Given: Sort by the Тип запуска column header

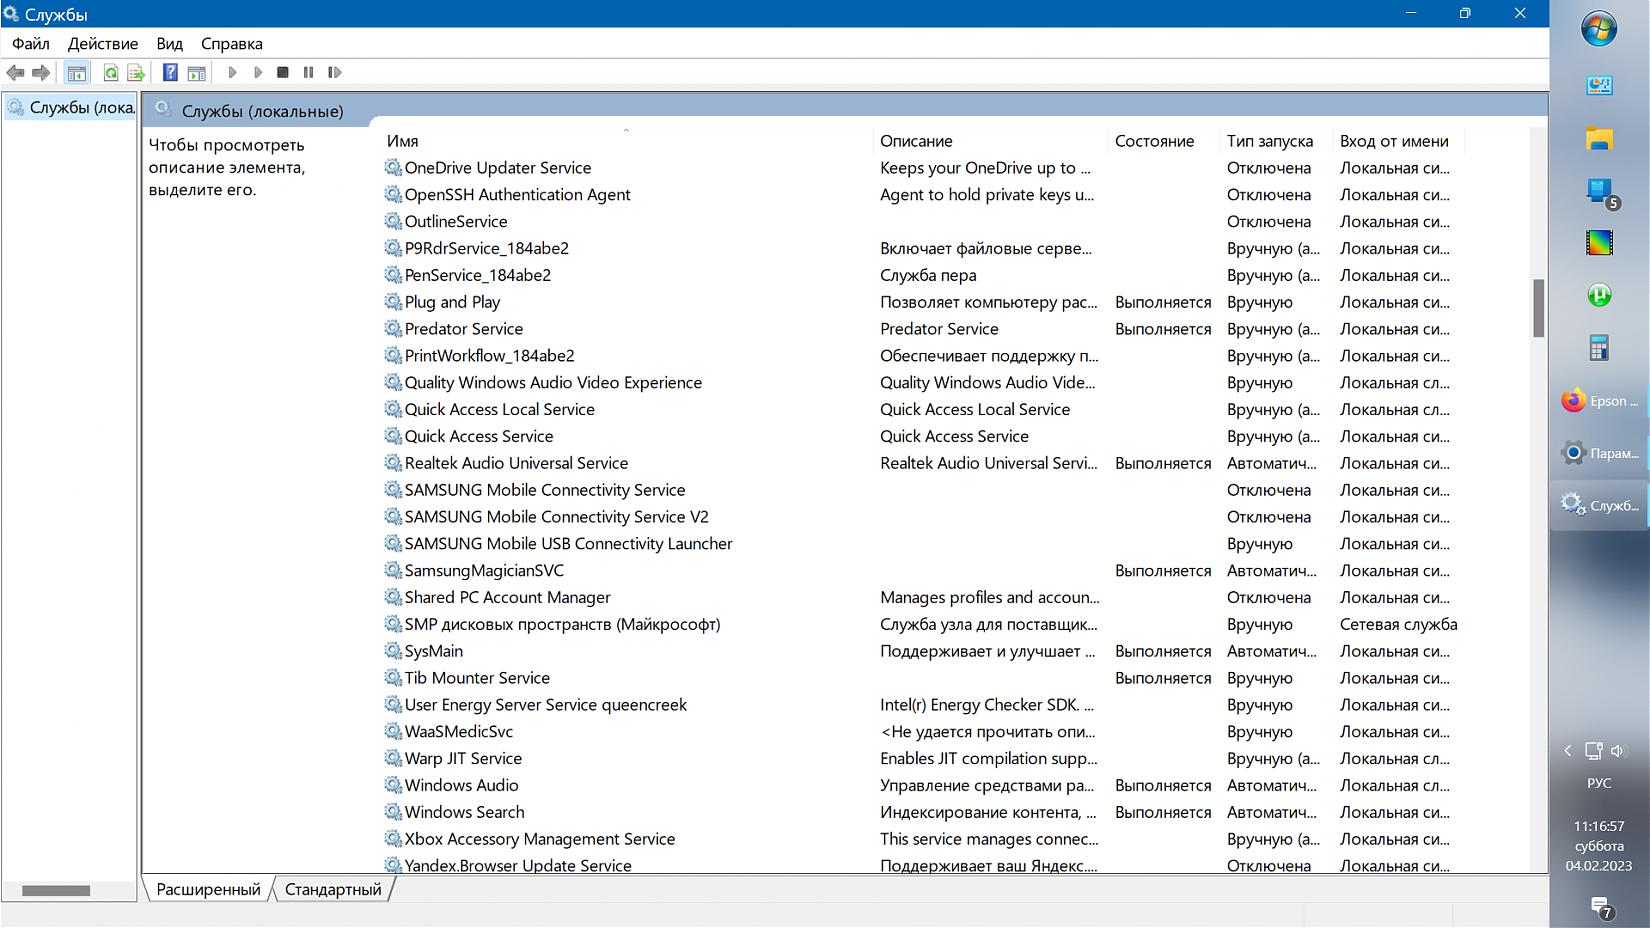Looking at the screenshot, I should click(x=1269, y=141).
